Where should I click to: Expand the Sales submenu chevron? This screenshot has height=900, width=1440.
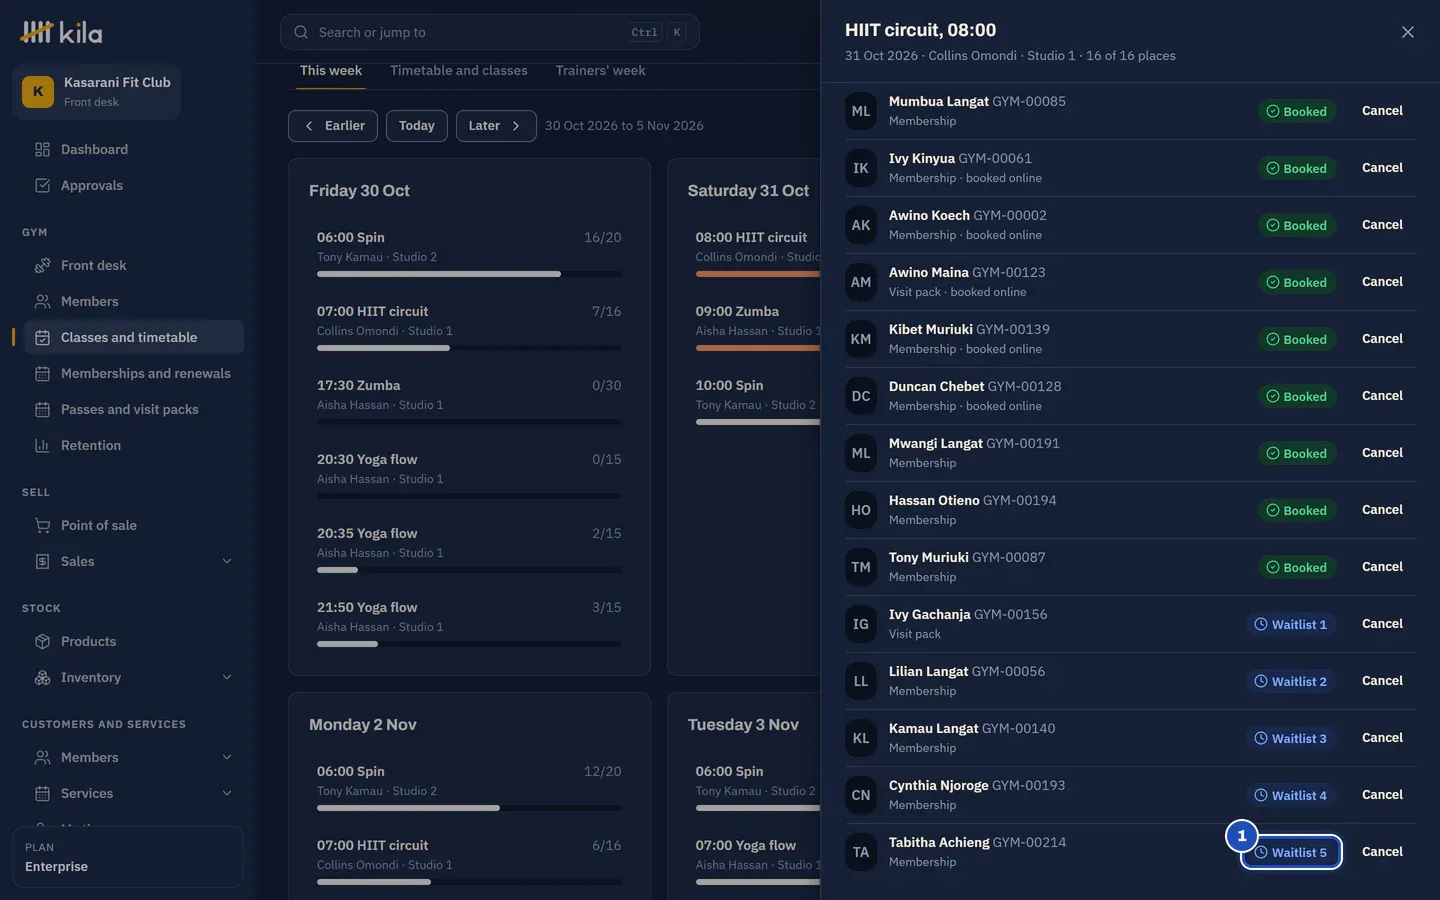[227, 562]
